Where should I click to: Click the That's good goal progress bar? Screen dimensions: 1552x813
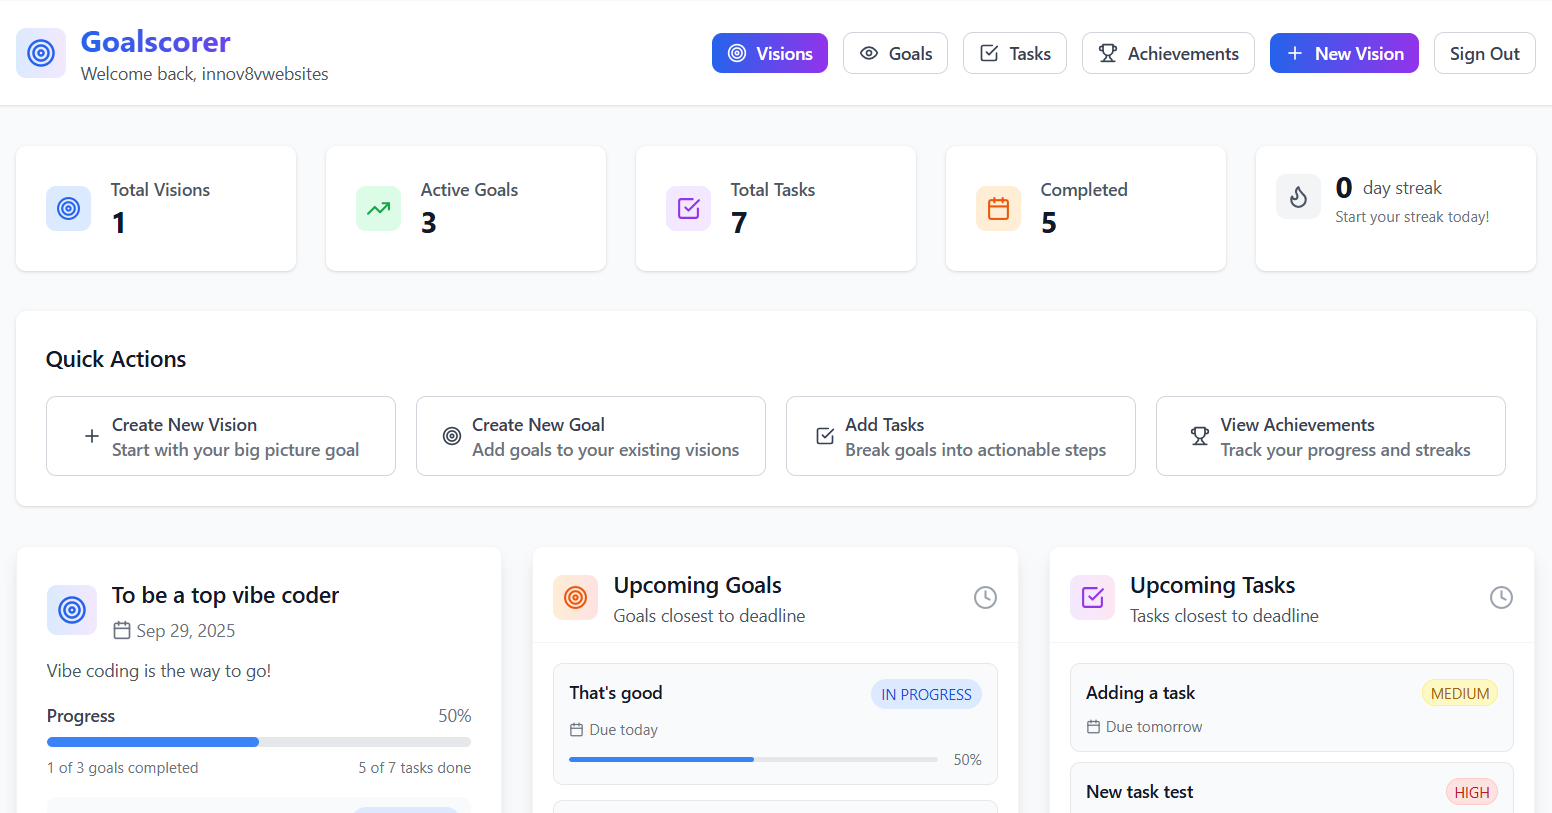pos(753,759)
